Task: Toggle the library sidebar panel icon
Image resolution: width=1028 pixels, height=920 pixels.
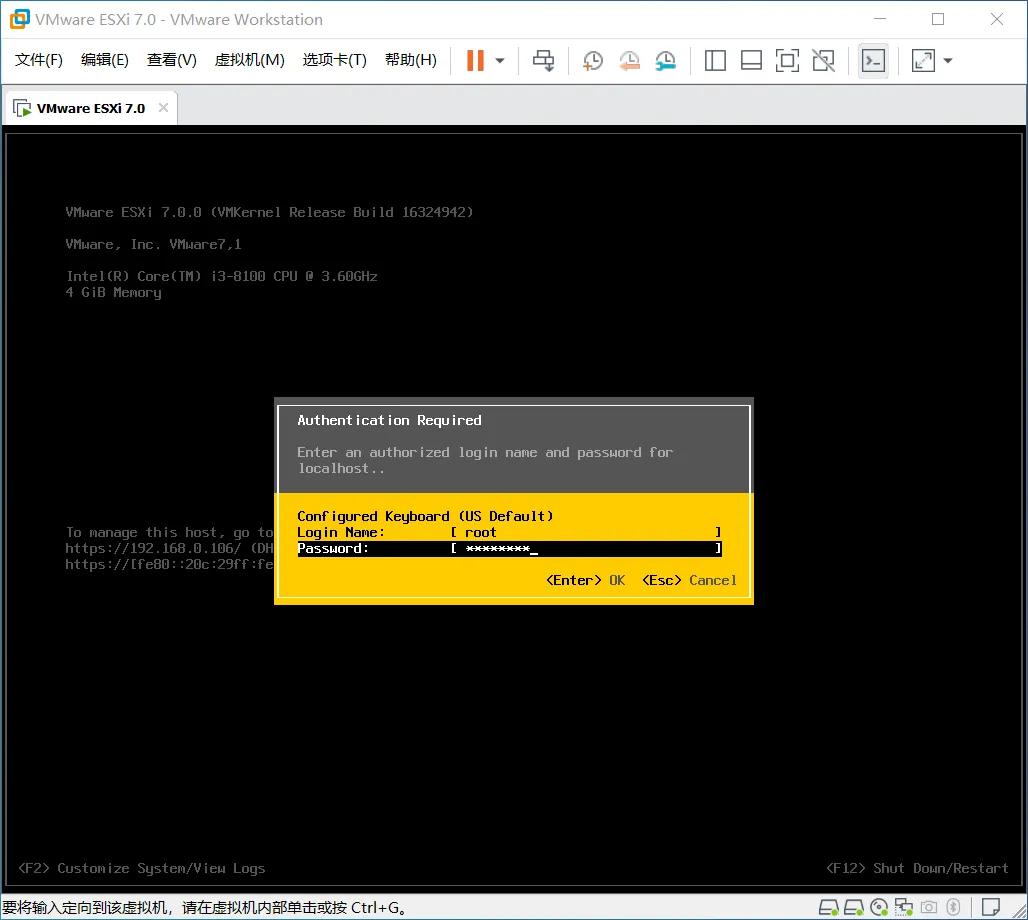Action: (715, 60)
